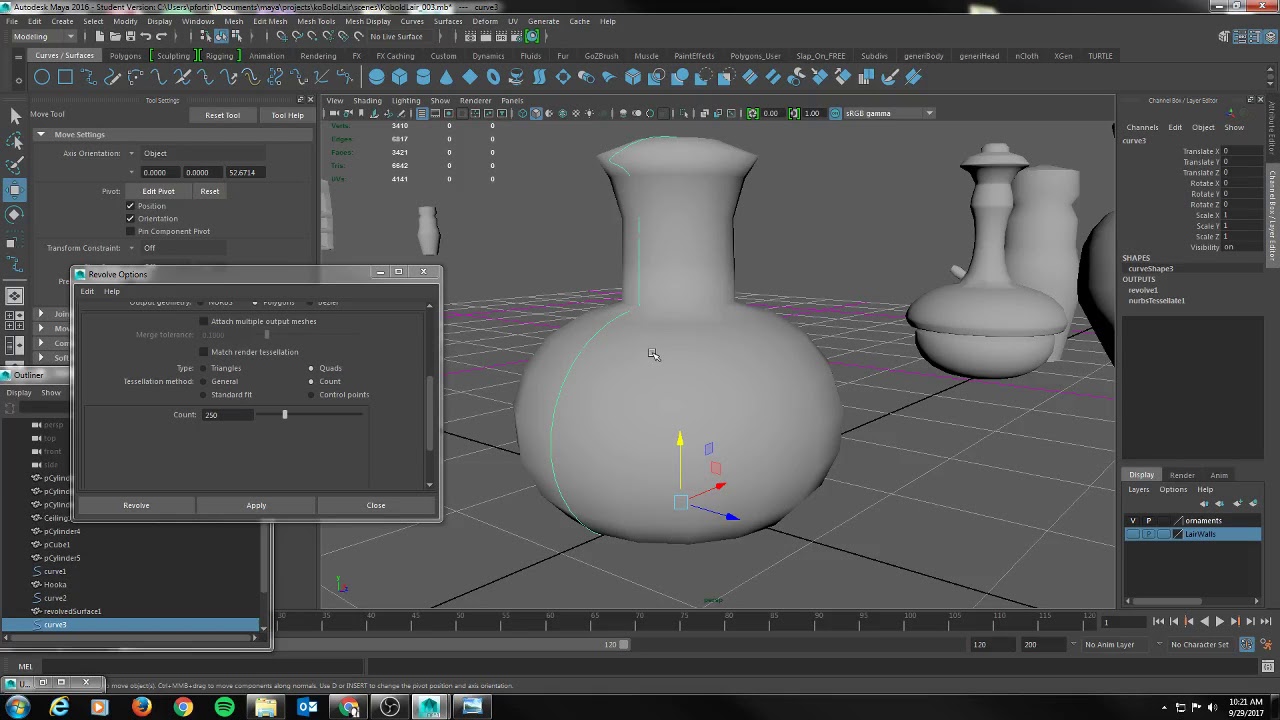1280x720 pixels.
Task: Create a NURBS cylinder from the shelf
Action: pyautogui.click(x=423, y=77)
